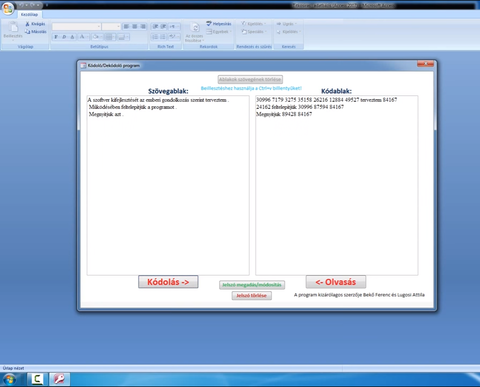Screen dimensions: 480x387
Task: Click the Kódolás -> button
Action: click(x=168, y=282)
